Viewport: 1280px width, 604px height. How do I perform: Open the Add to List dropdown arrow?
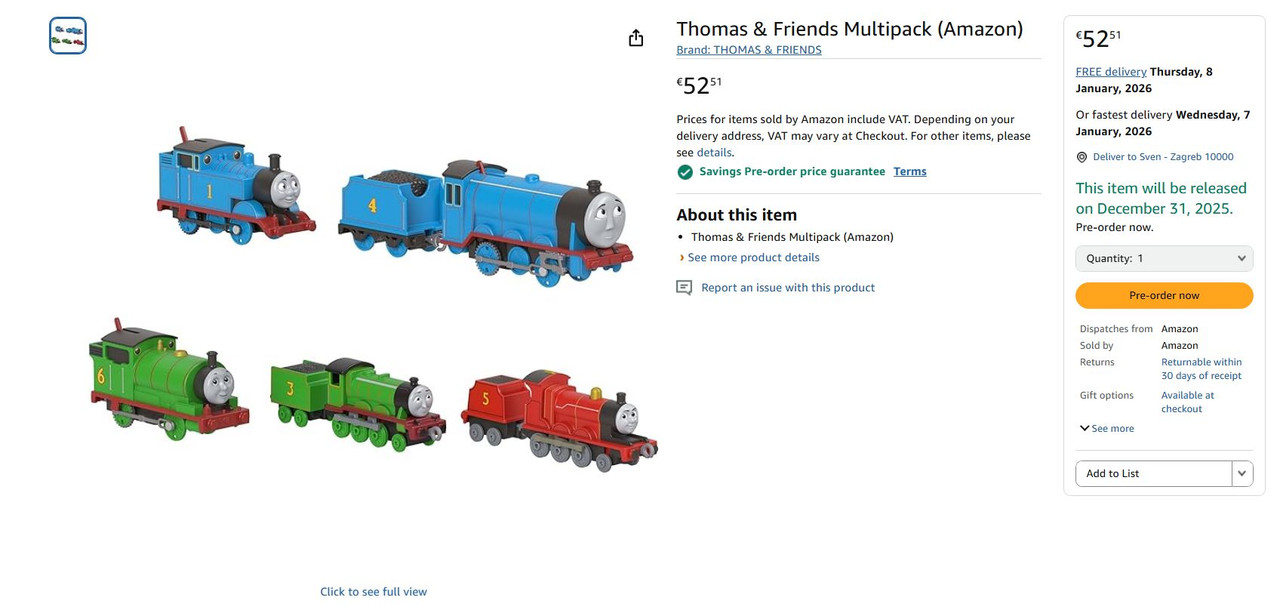tap(1242, 474)
